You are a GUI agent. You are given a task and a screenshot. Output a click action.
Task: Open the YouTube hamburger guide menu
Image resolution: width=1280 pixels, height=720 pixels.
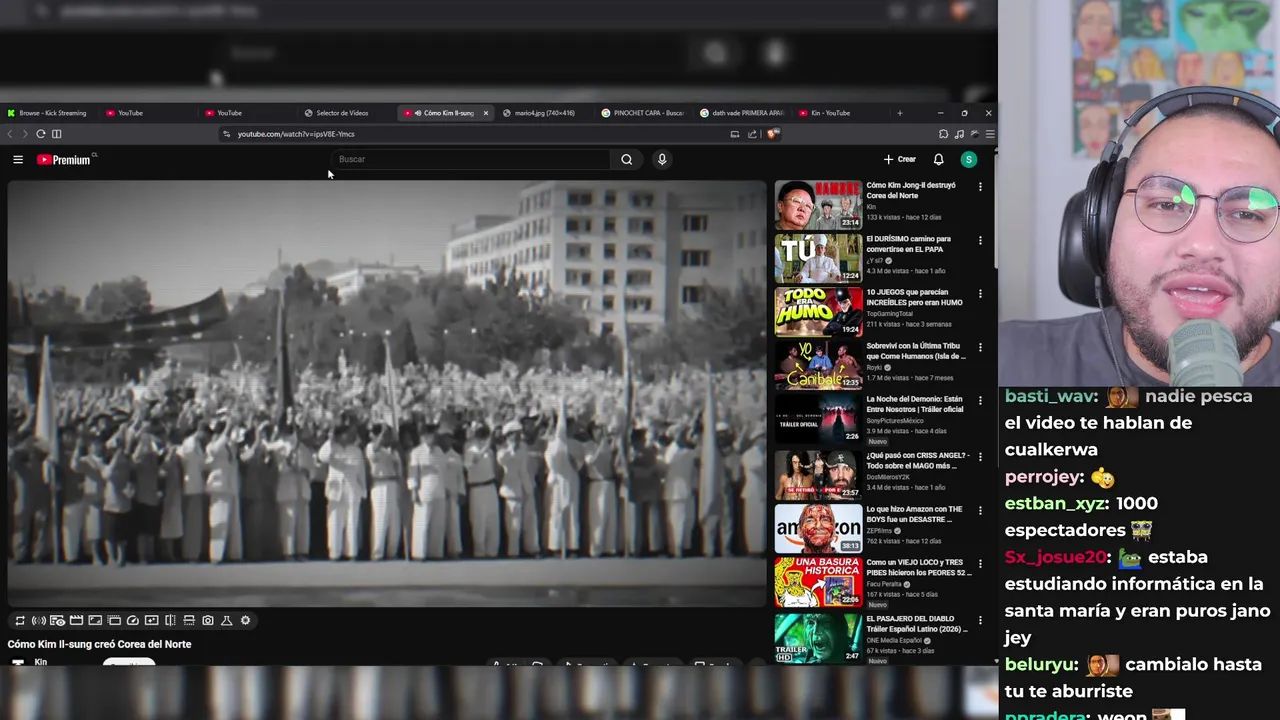point(18,159)
